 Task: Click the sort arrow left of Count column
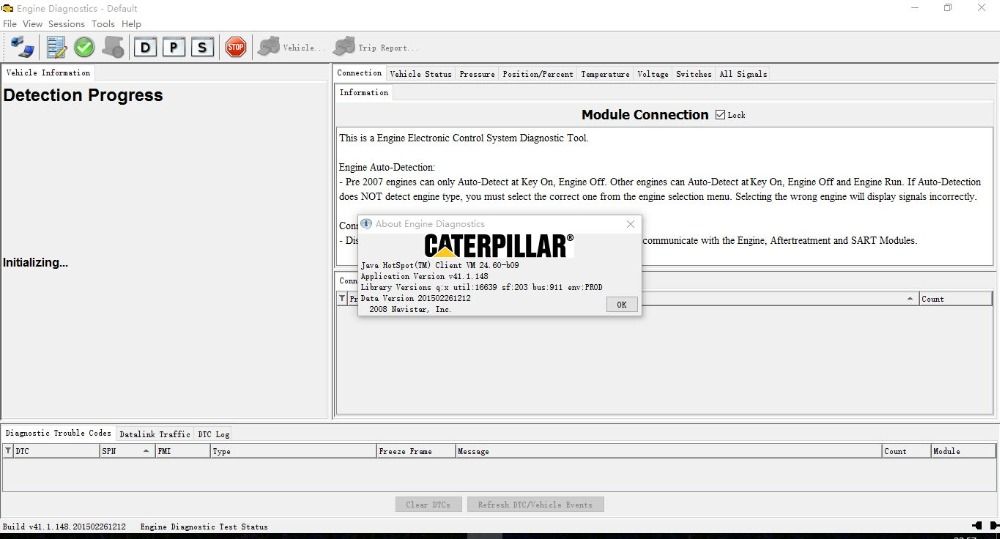tap(910, 299)
